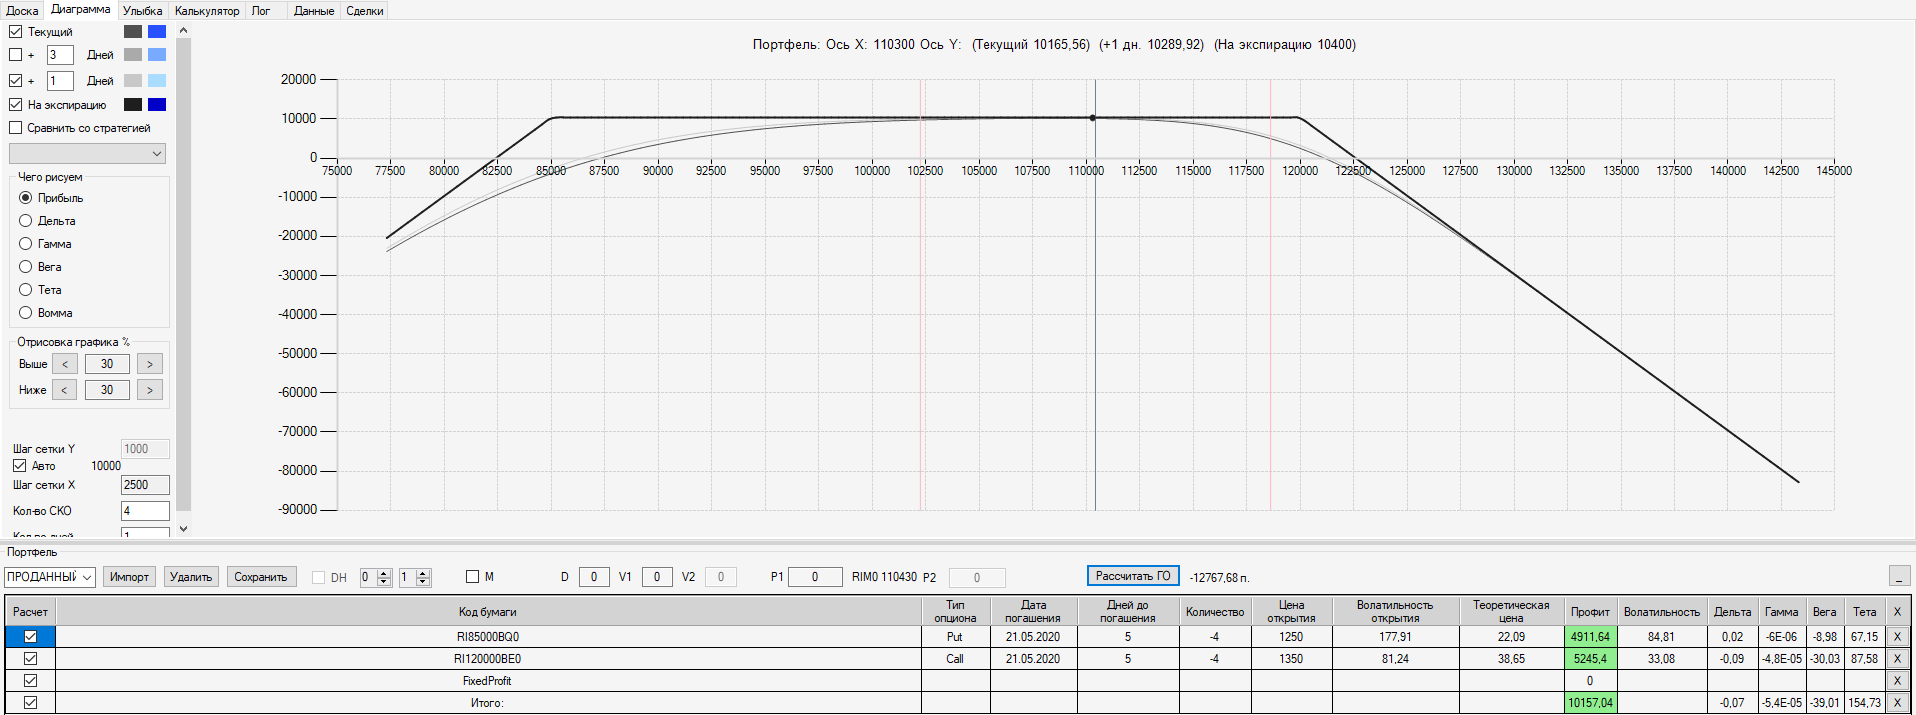The image size is (1916, 715).
Task: Delete the FixedProfit row using X
Action: [1897, 681]
